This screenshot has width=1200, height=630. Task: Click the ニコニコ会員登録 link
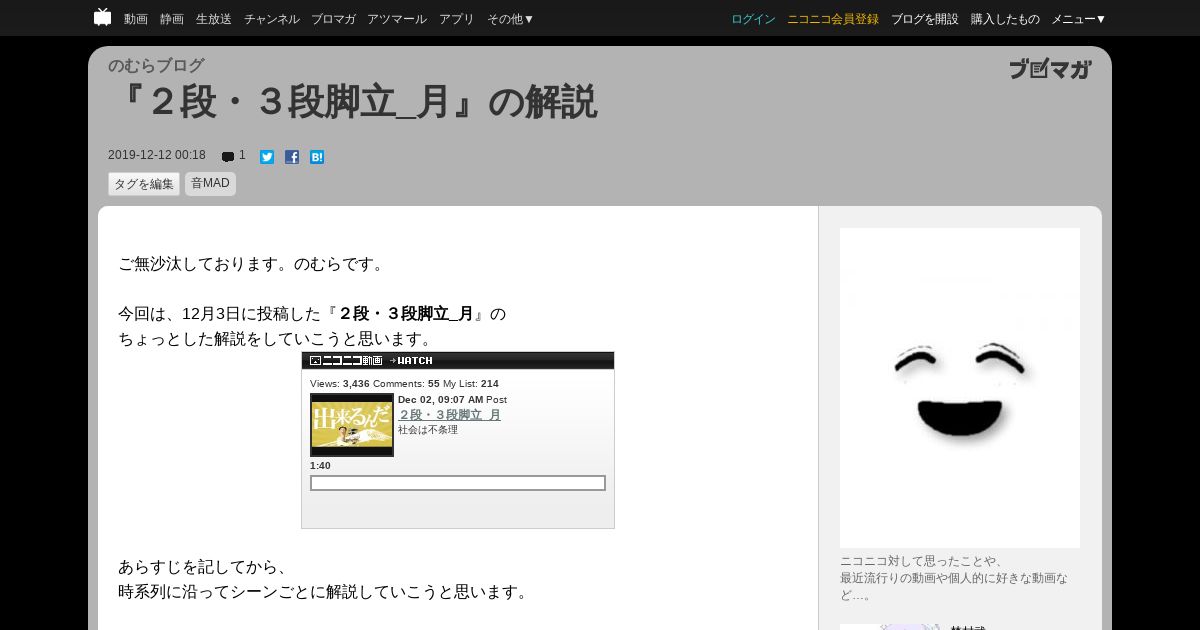833,19
